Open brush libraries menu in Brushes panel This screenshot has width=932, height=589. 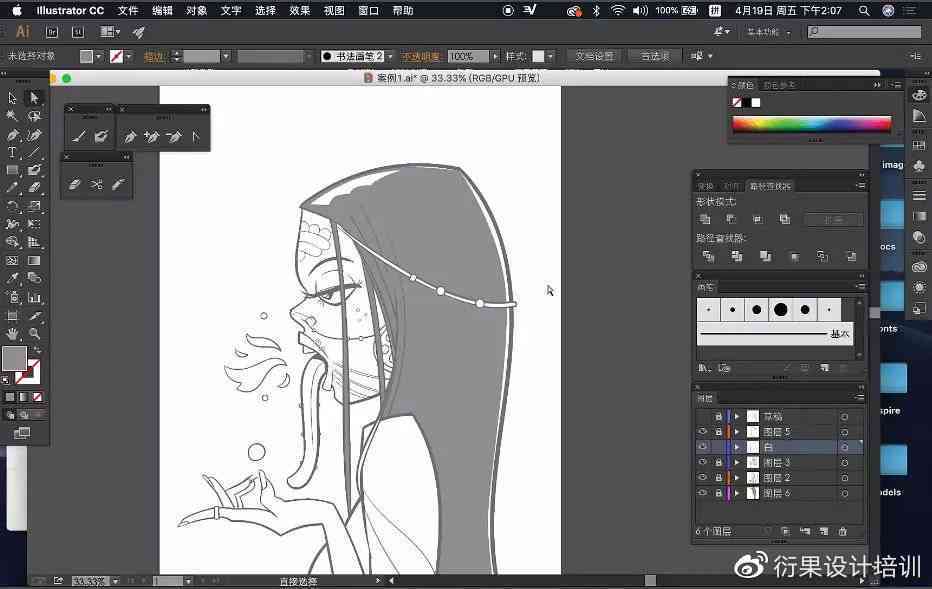click(x=704, y=368)
